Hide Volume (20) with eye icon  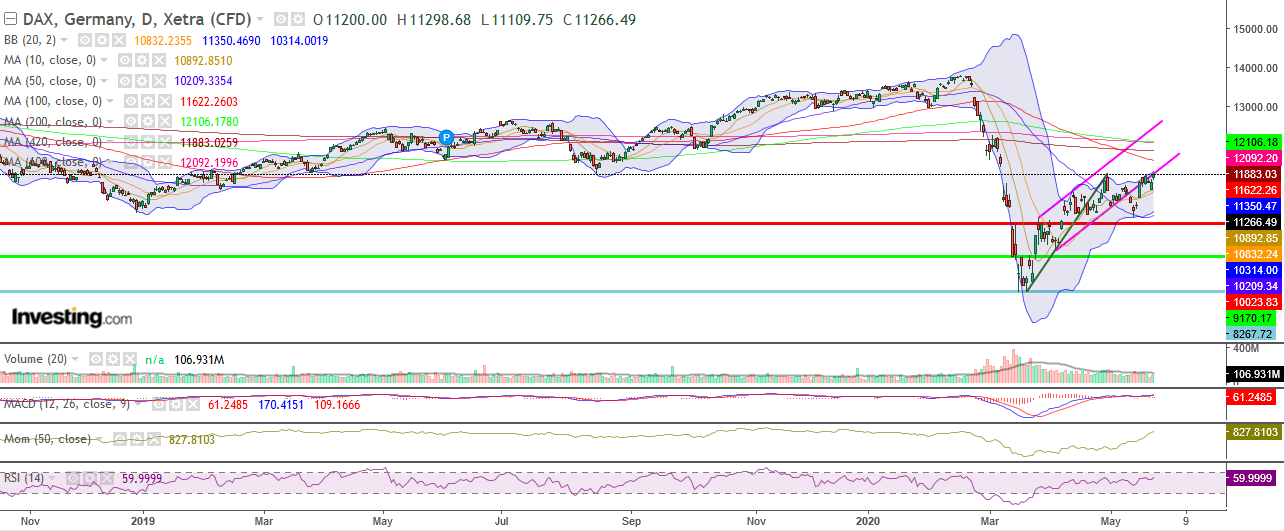96,359
